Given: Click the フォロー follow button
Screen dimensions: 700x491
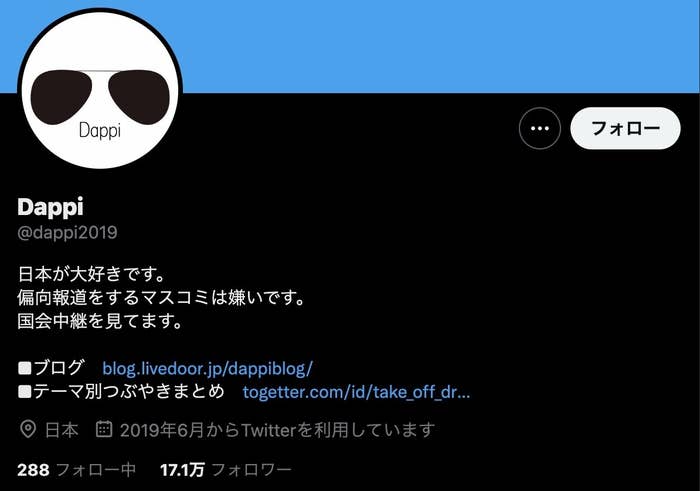Looking at the screenshot, I should pyautogui.click(x=625, y=129).
